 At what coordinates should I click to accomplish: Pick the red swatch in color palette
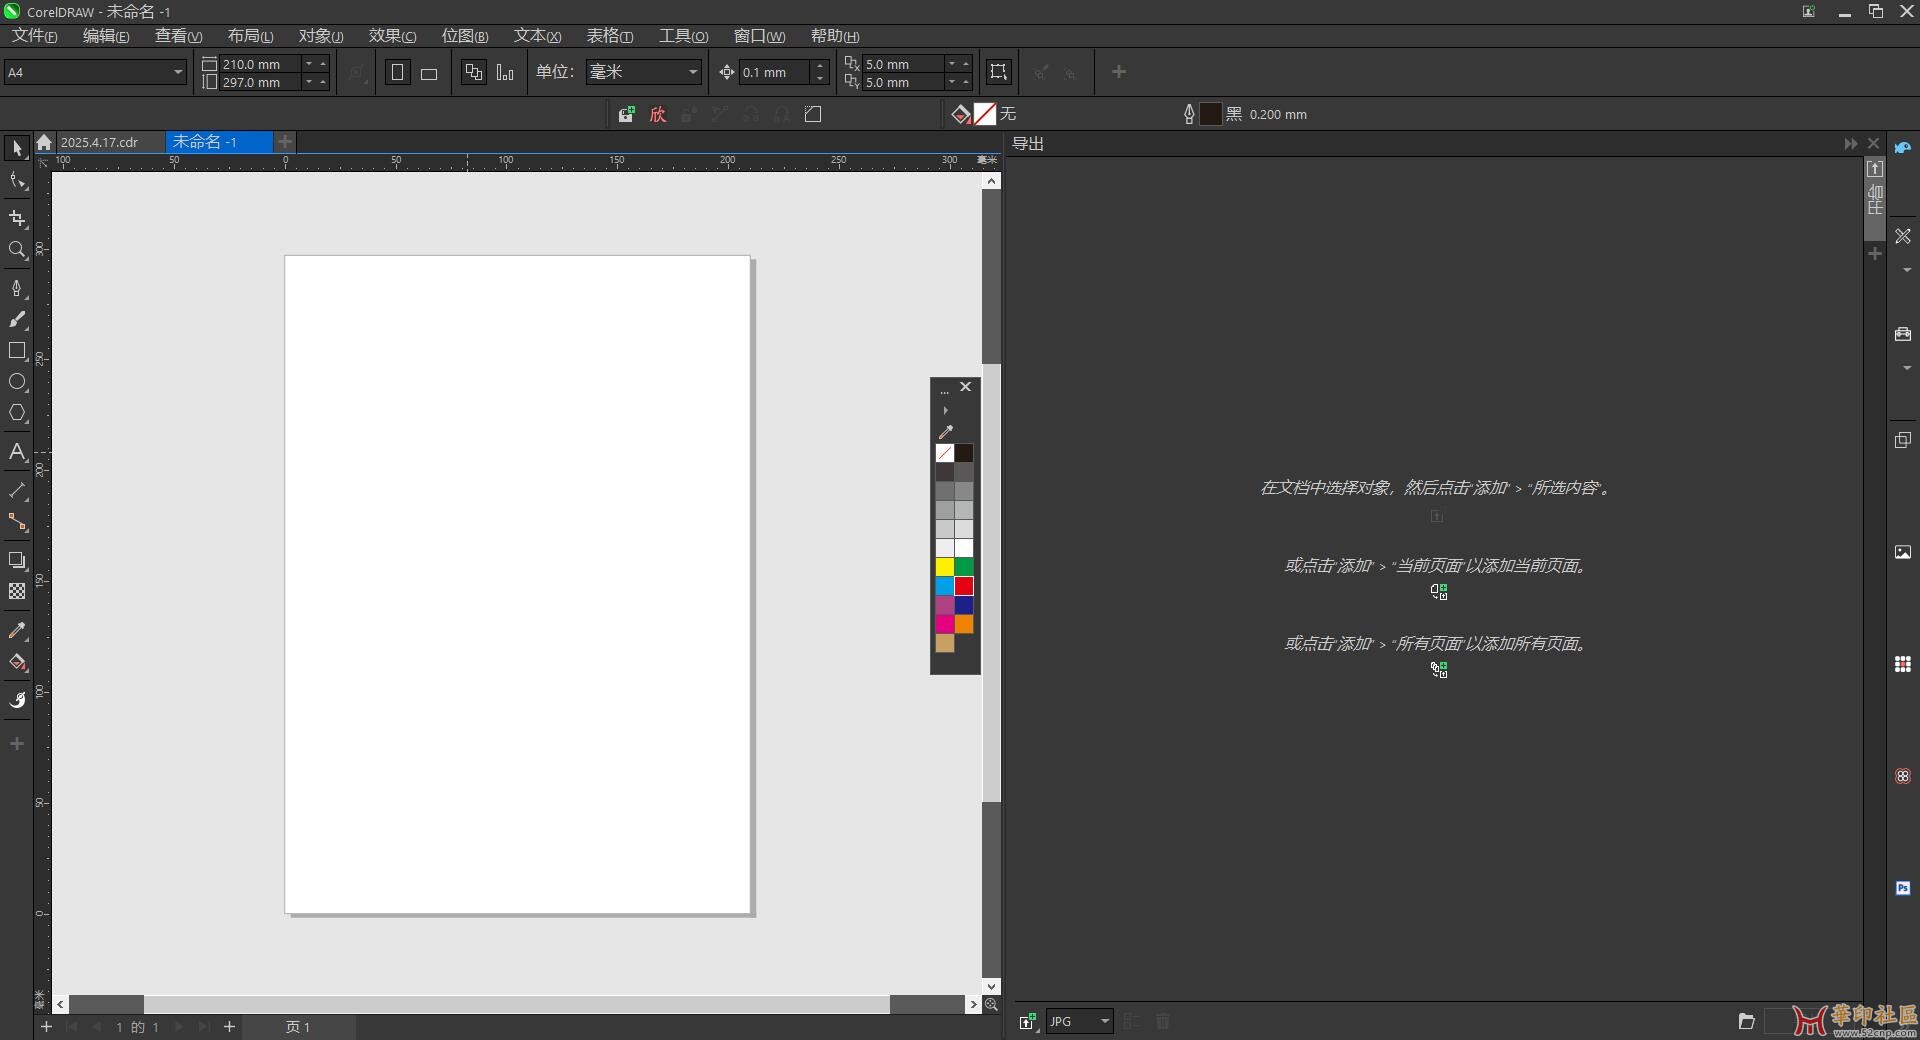tap(964, 586)
